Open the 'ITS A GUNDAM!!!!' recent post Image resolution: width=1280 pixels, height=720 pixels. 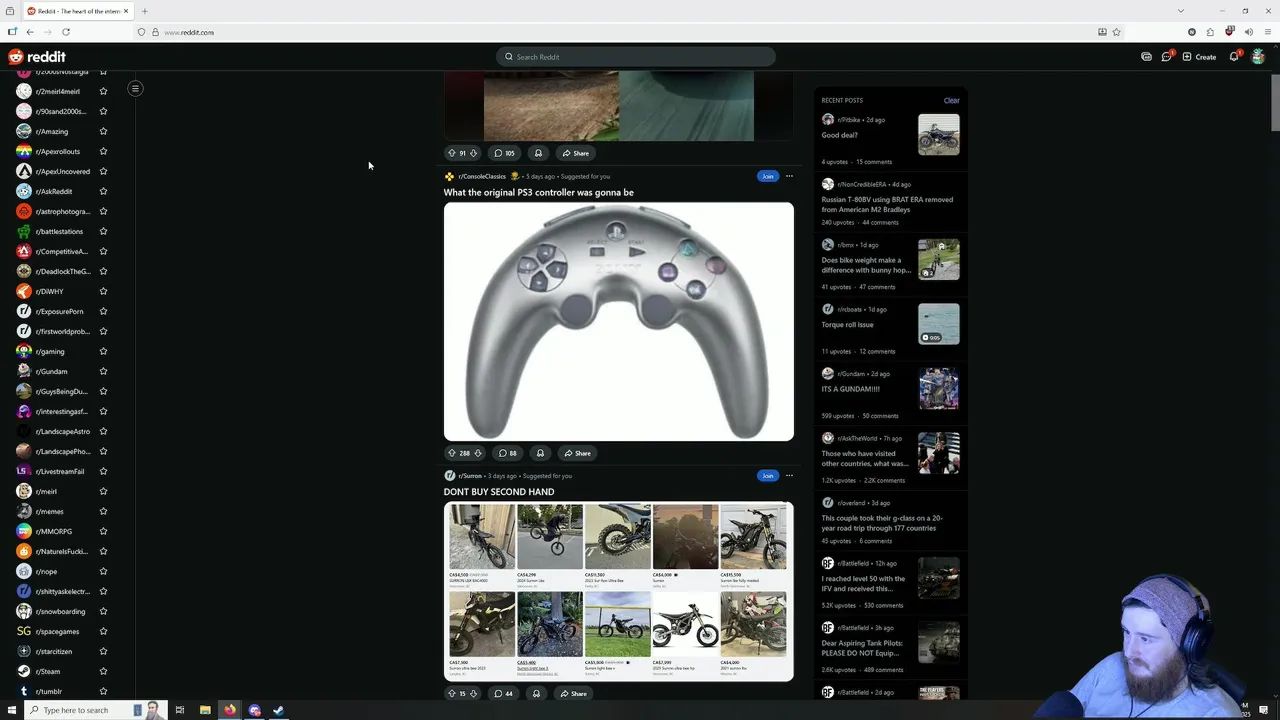(851, 389)
